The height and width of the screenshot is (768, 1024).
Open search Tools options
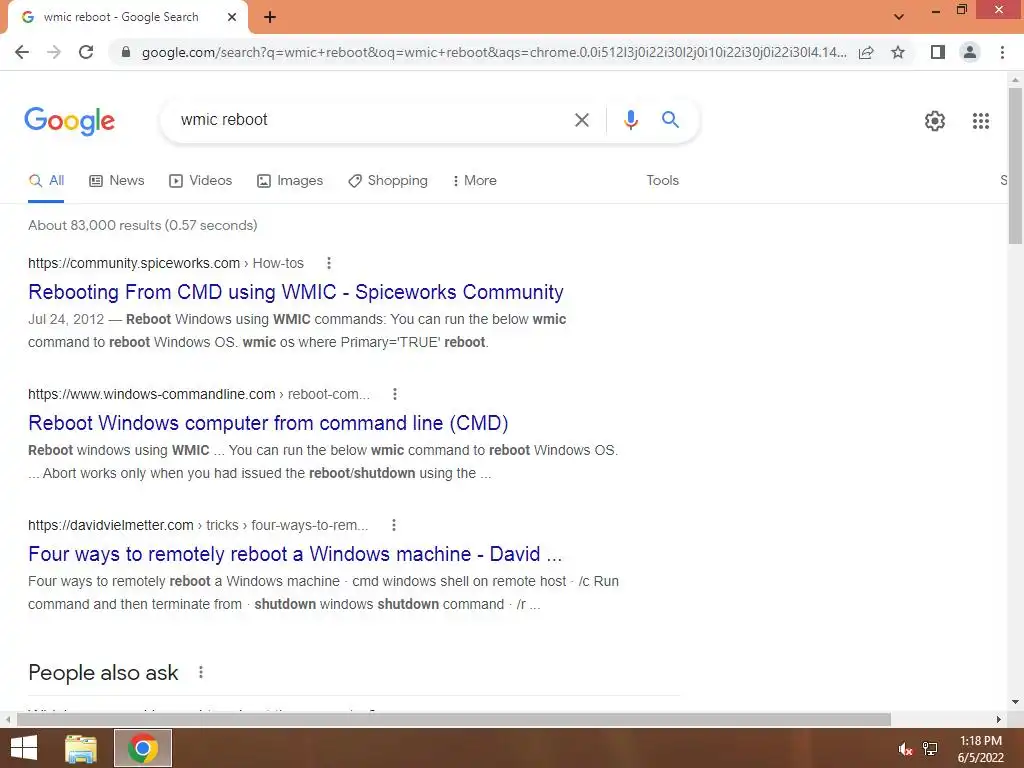coord(662,181)
